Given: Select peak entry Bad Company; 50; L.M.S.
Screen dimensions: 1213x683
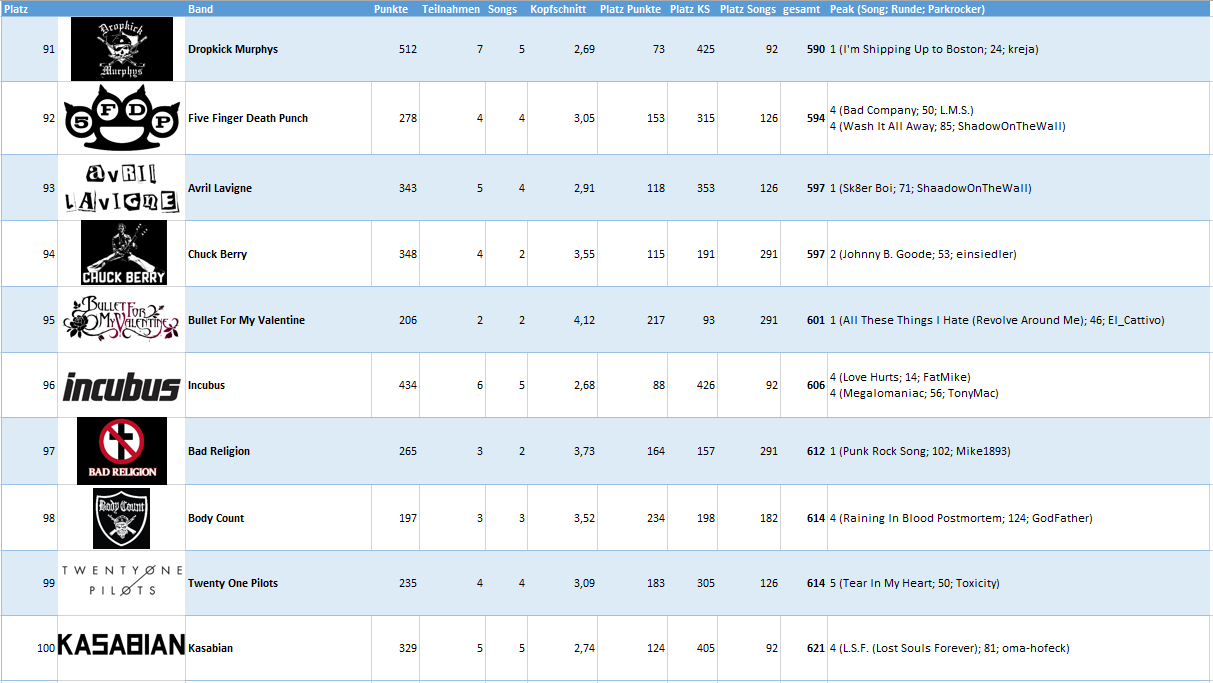Looking at the screenshot, I should click(x=901, y=110).
